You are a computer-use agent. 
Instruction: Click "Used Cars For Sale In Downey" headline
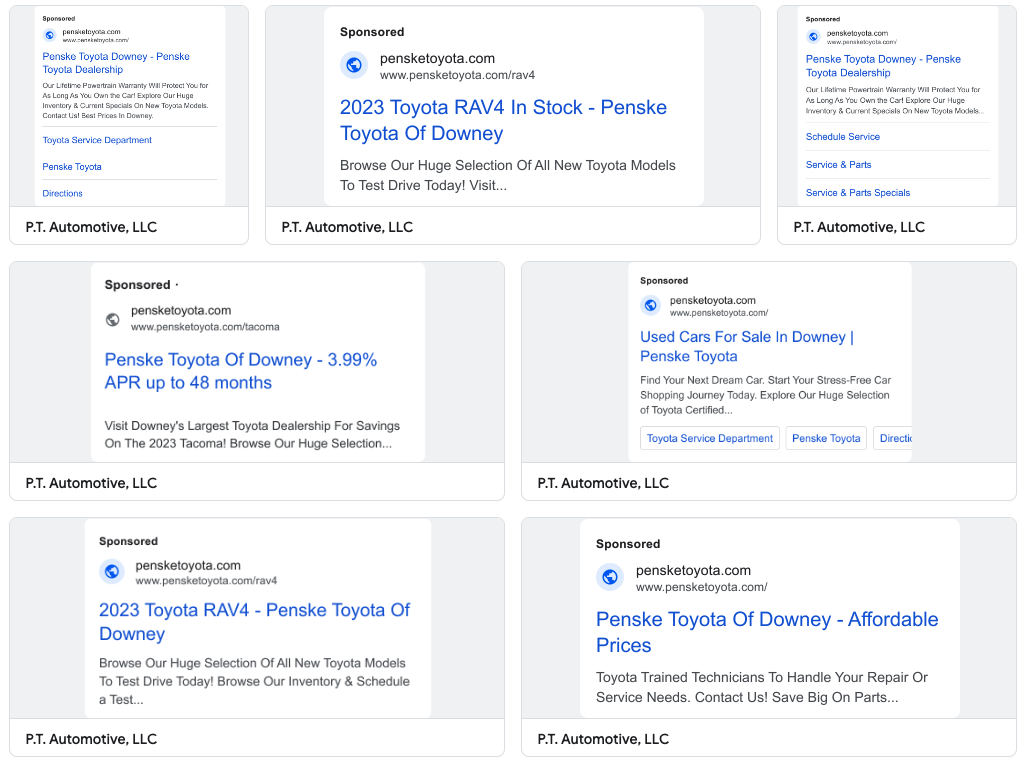[746, 346]
